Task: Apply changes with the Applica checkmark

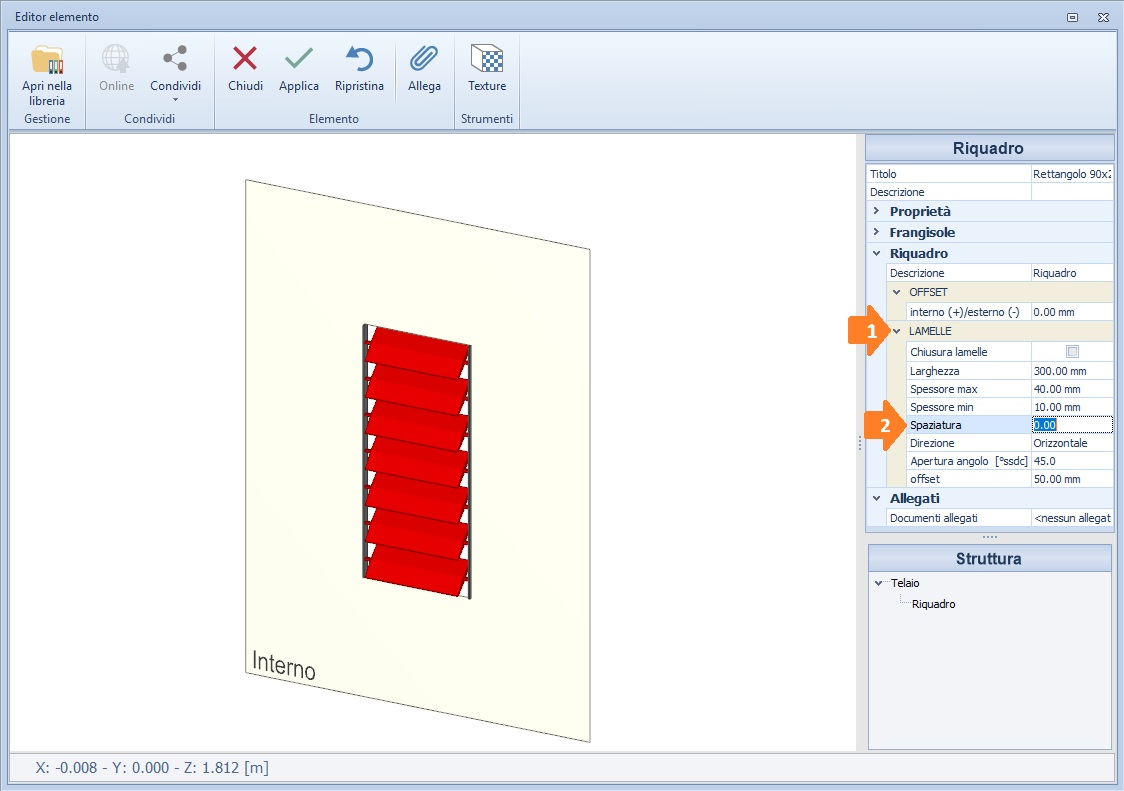Action: click(299, 60)
